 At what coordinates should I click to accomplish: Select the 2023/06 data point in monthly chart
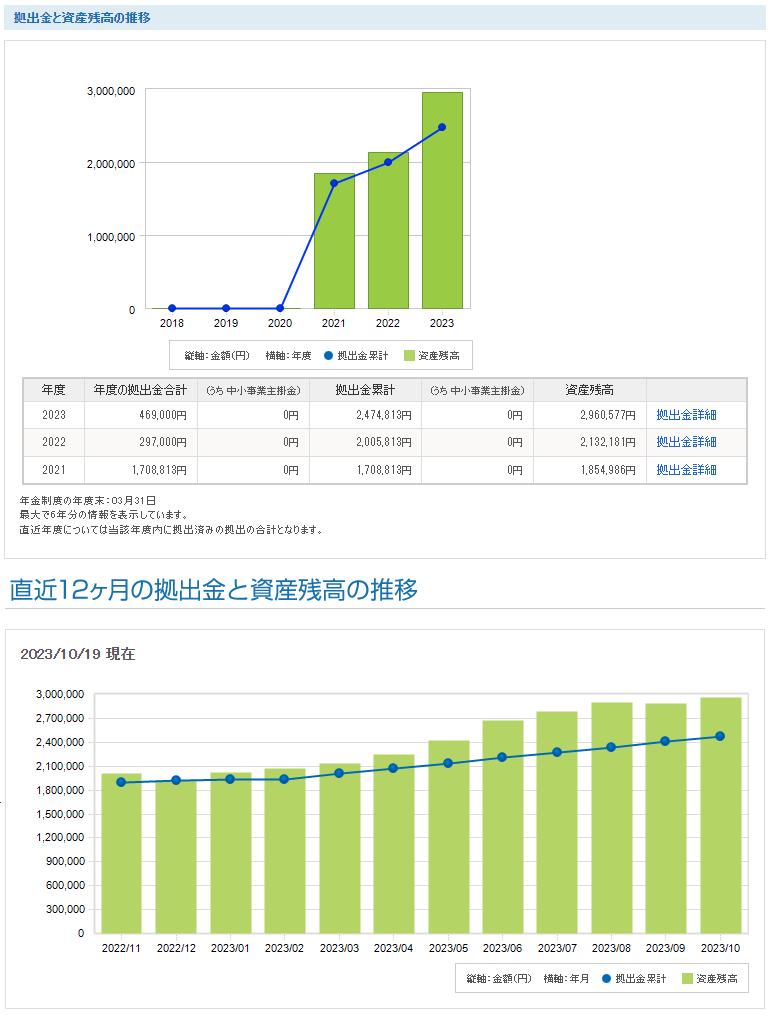pos(503,757)
